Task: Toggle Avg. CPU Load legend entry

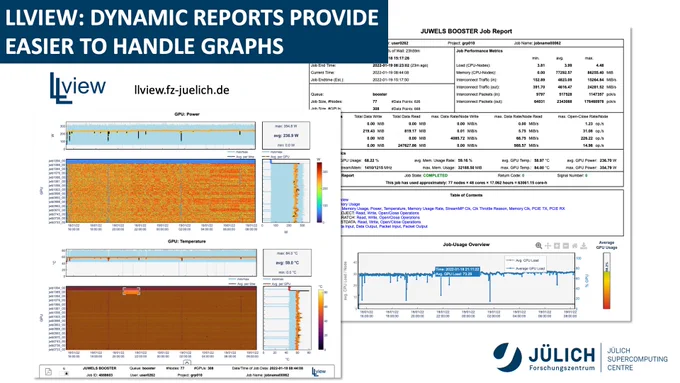Action: coord(524,260)
